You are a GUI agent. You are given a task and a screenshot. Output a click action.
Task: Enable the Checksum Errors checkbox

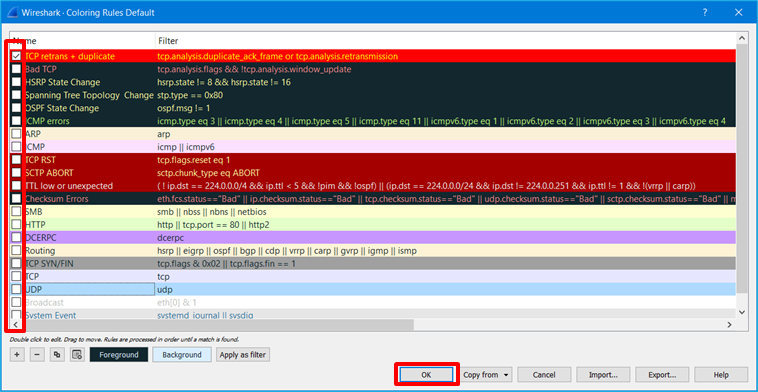click(x=16, y=199)
